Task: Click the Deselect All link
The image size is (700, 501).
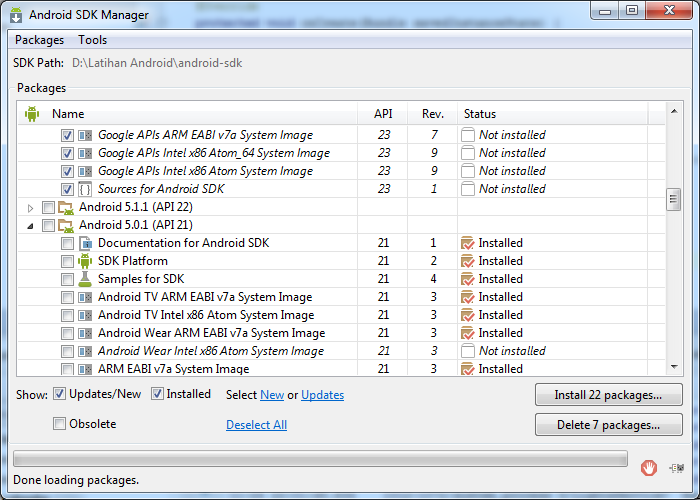Action: click(256, 425)
